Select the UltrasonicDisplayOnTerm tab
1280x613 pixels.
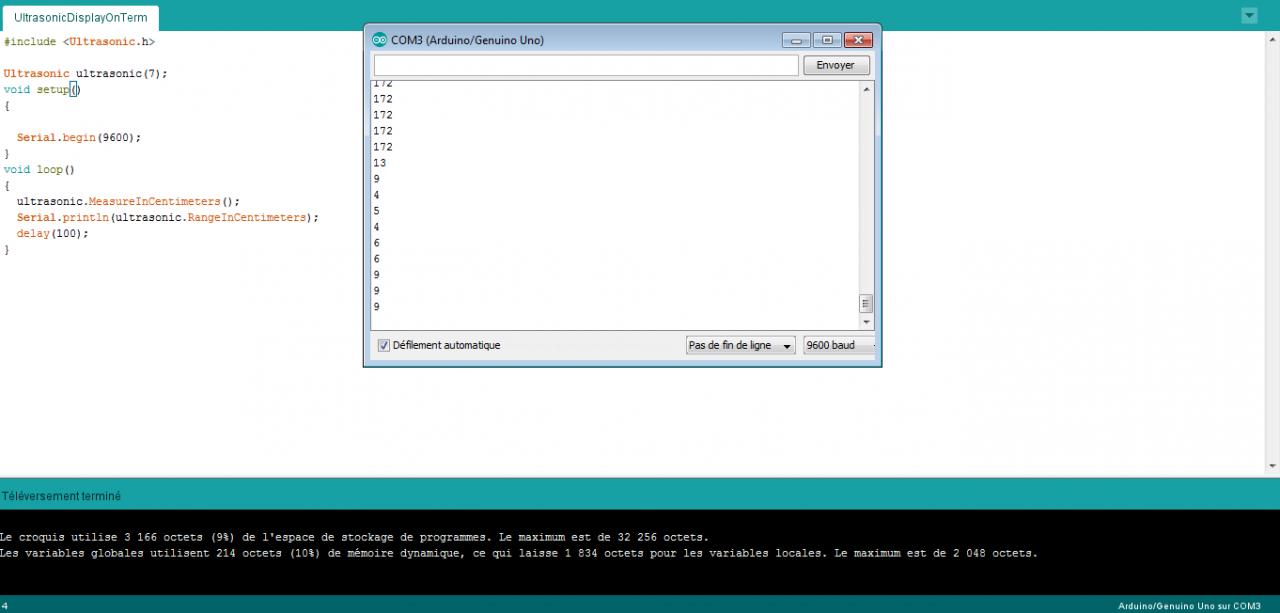pyautogui.click(x=80, y=18)
